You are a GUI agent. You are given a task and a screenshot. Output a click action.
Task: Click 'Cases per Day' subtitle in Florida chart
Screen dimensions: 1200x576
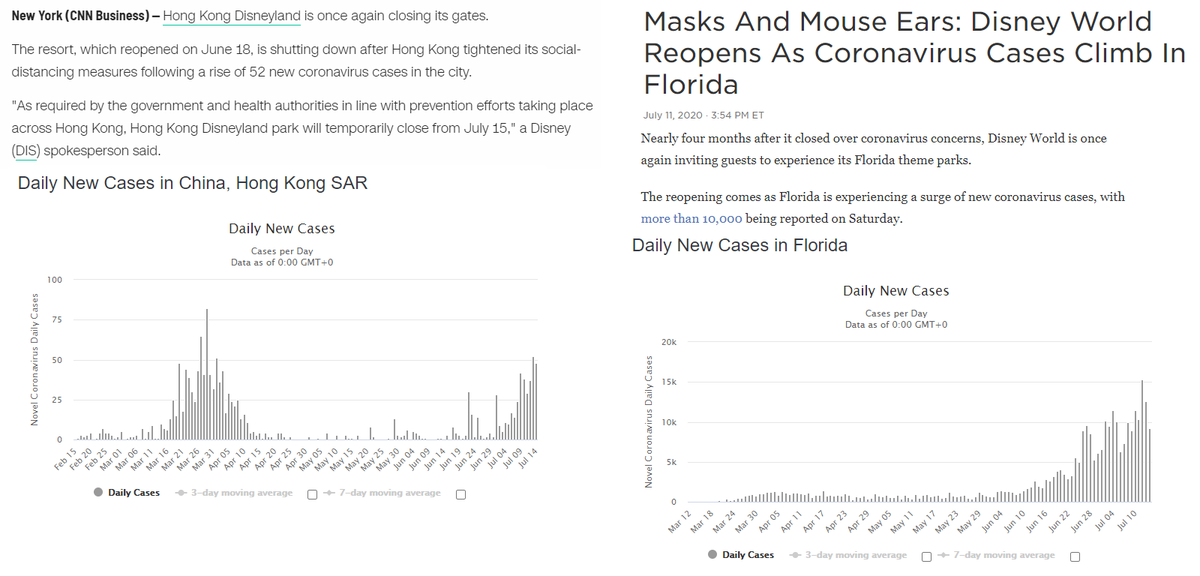896,314
